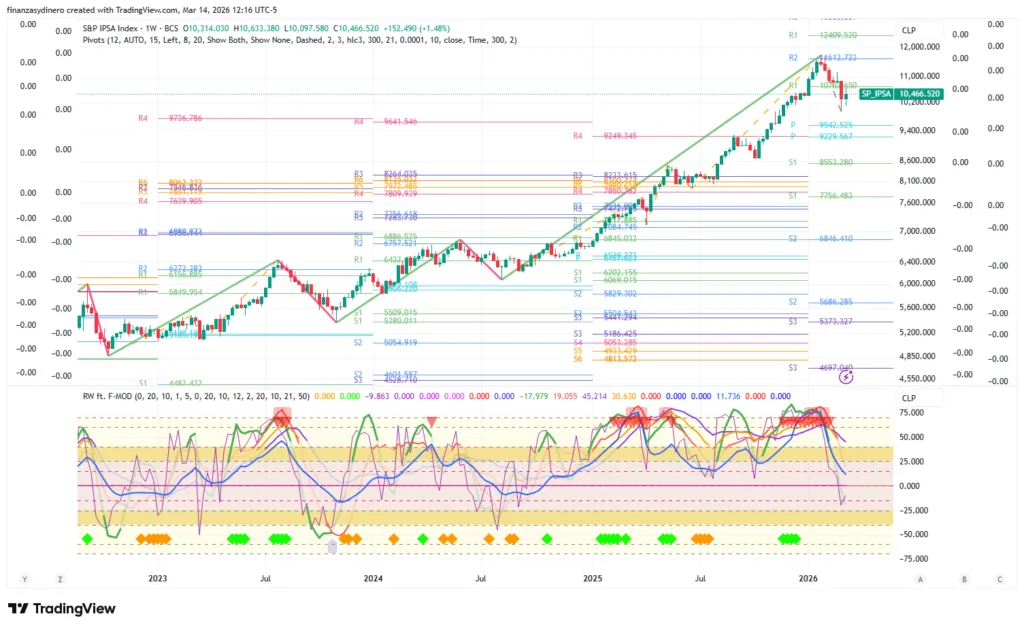
Task: Click the 2026 label on time axis
Action: (x=808, y=578)
